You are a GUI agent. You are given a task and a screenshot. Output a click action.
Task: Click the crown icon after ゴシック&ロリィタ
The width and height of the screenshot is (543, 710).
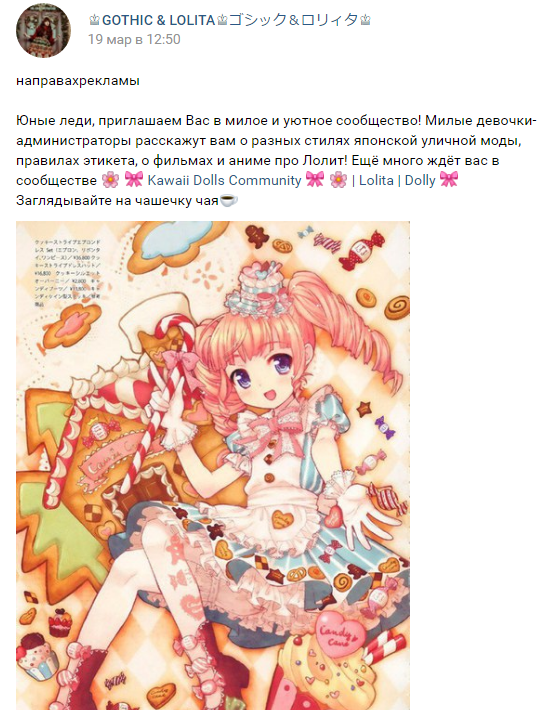point(365,20)
